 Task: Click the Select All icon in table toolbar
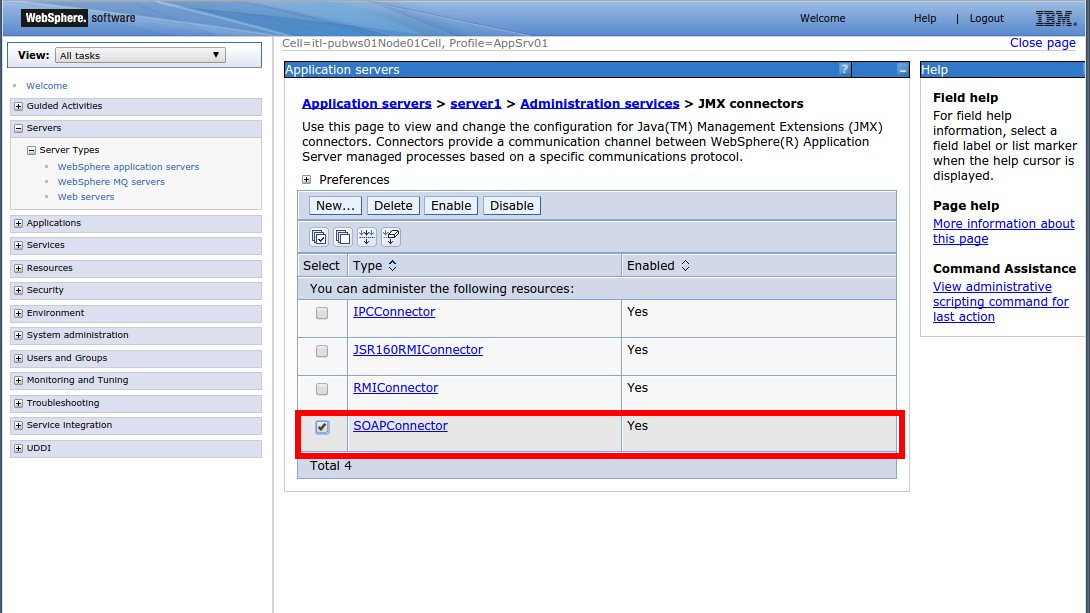[x=319, y=237]
